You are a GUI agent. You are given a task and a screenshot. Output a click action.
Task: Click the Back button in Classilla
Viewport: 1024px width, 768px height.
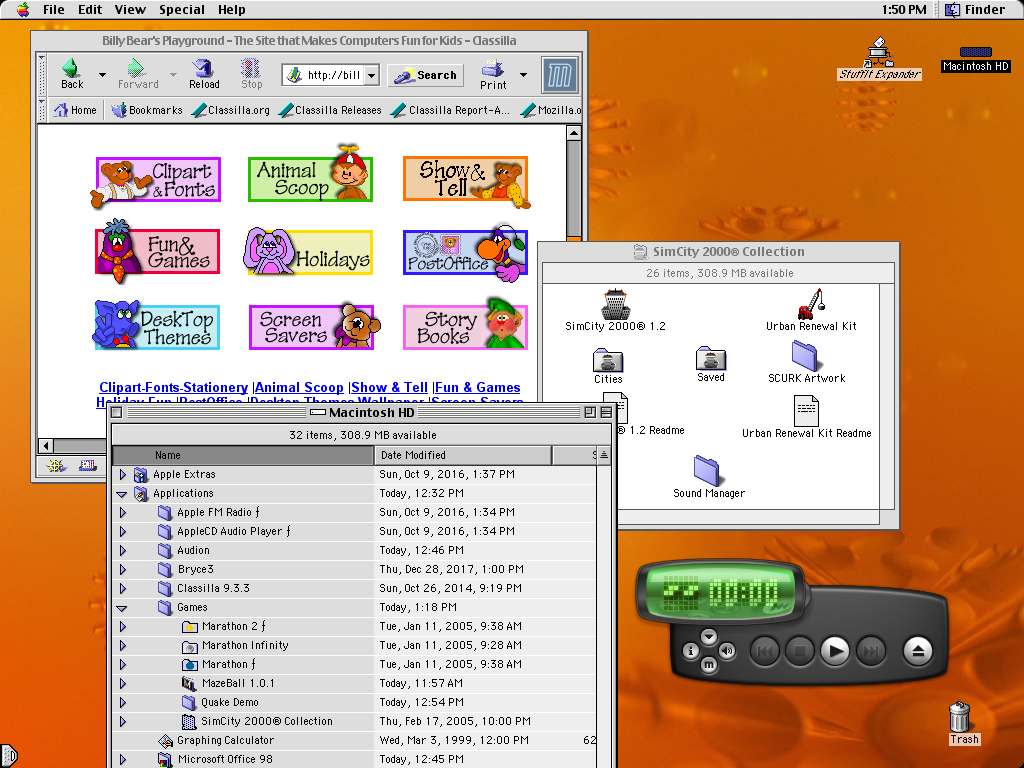pyautogui.click(x=71, y=73)
